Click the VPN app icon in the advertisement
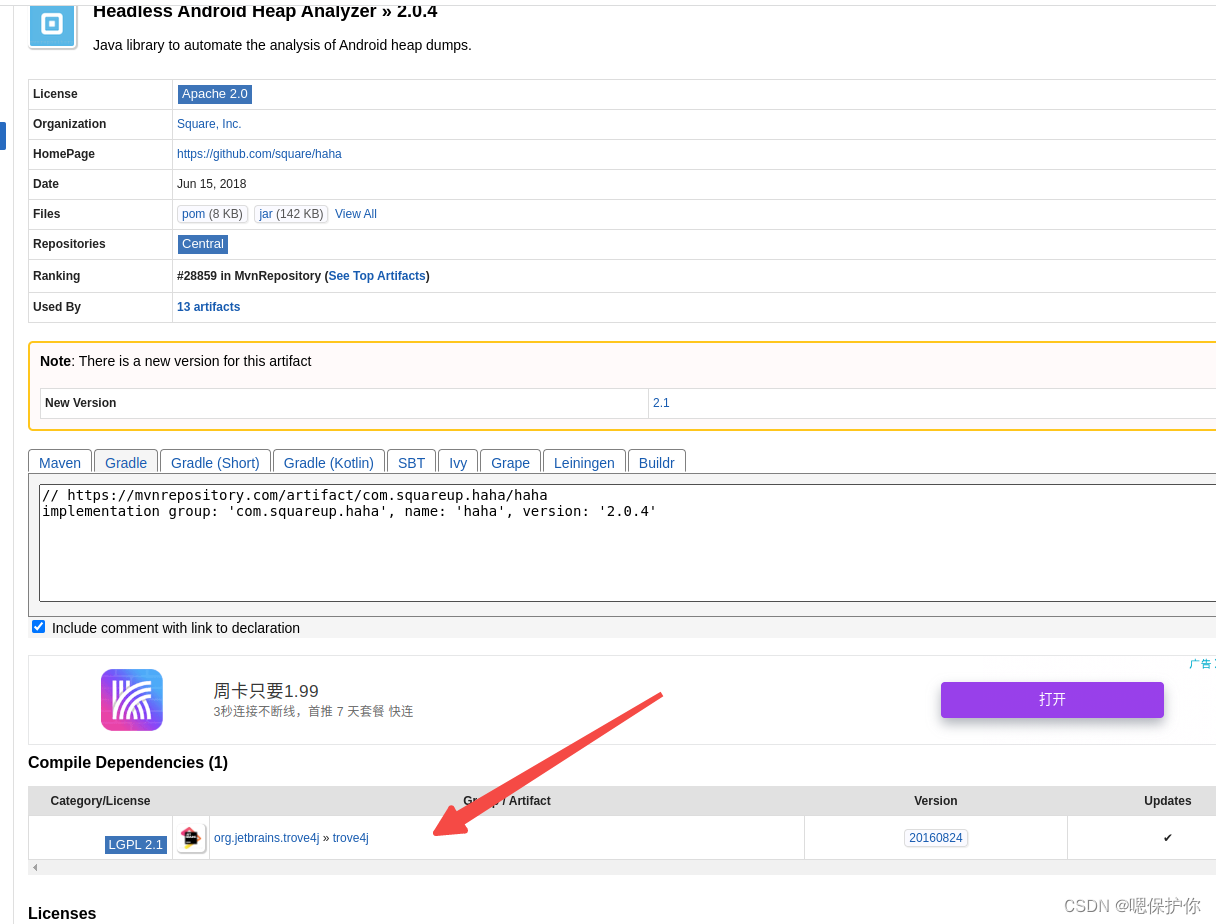The image size is (1216, 924). coord(131,700)
